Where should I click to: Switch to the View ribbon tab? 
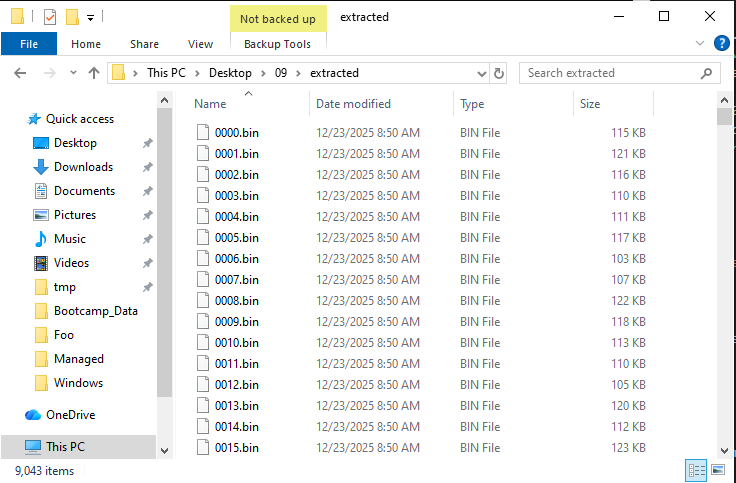coord(200,44)
